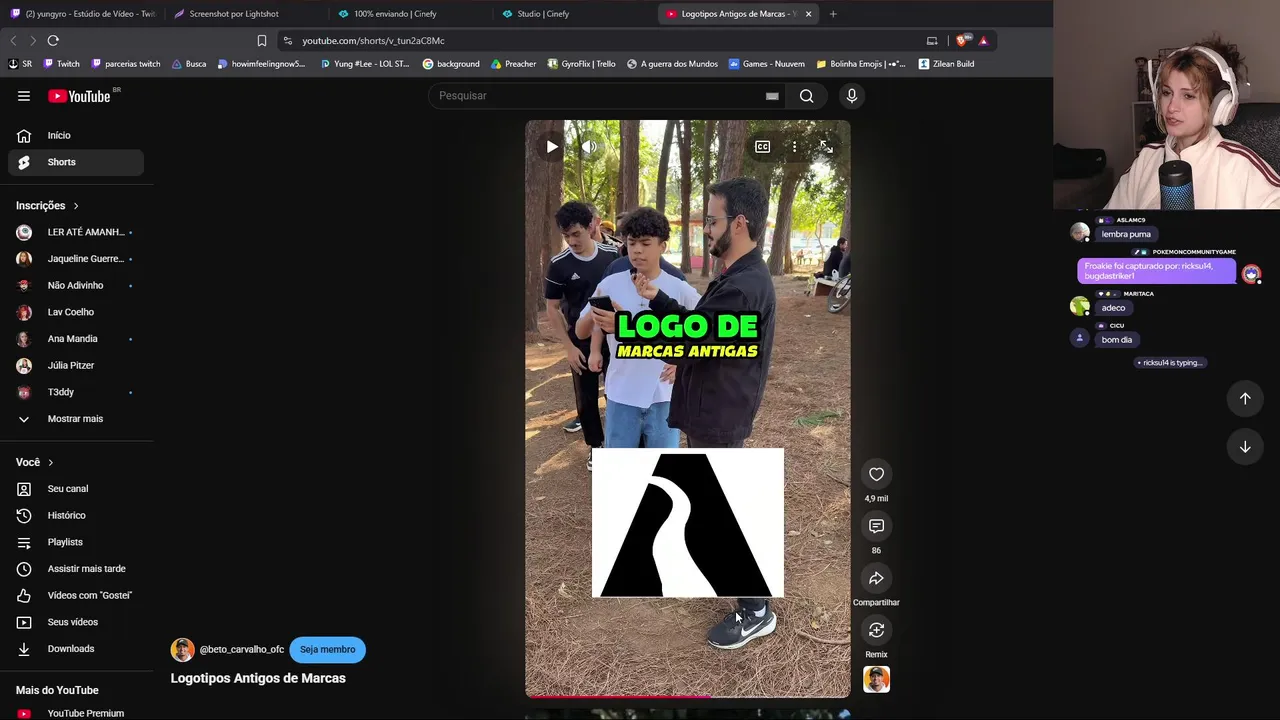Open comments on the Short
This screenshot has width=1280, height=720.
[876, 526]
